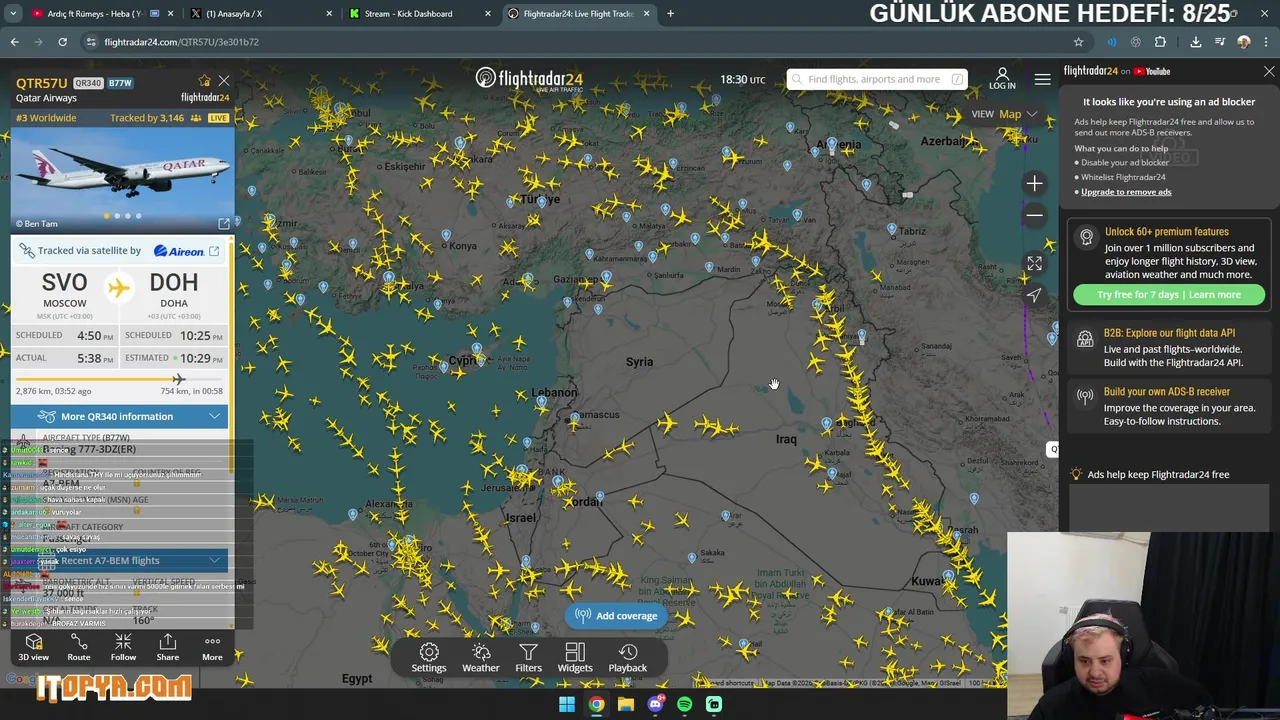This screenshot has height=720, width=1280.
Task: Expand Recent A7-BEM flights section
Action: [120, 560]
